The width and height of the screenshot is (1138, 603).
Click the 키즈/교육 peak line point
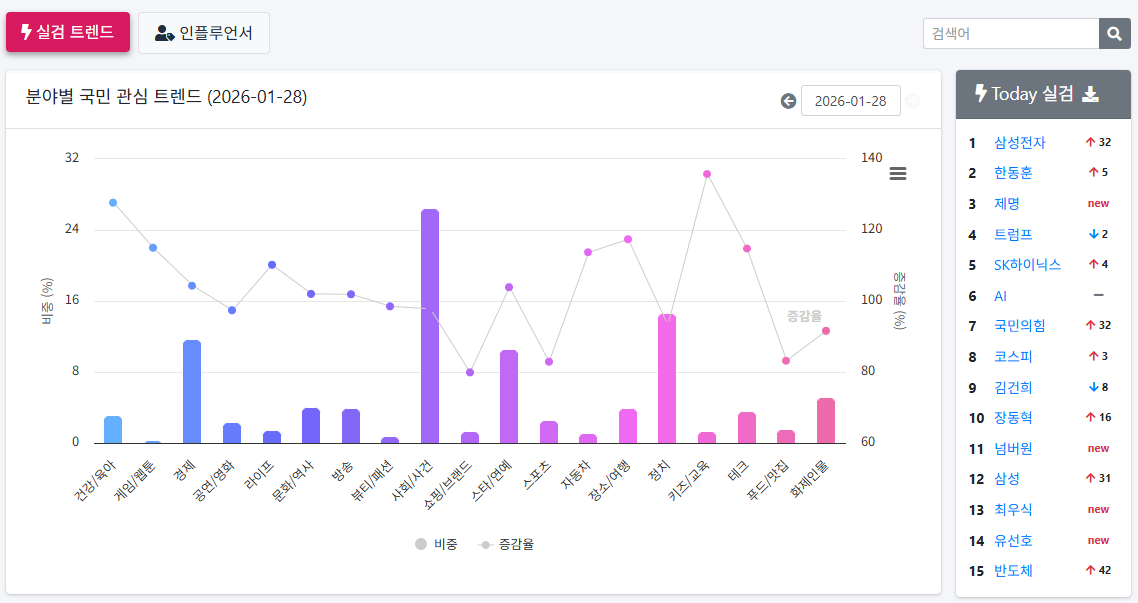coord(706,174)
